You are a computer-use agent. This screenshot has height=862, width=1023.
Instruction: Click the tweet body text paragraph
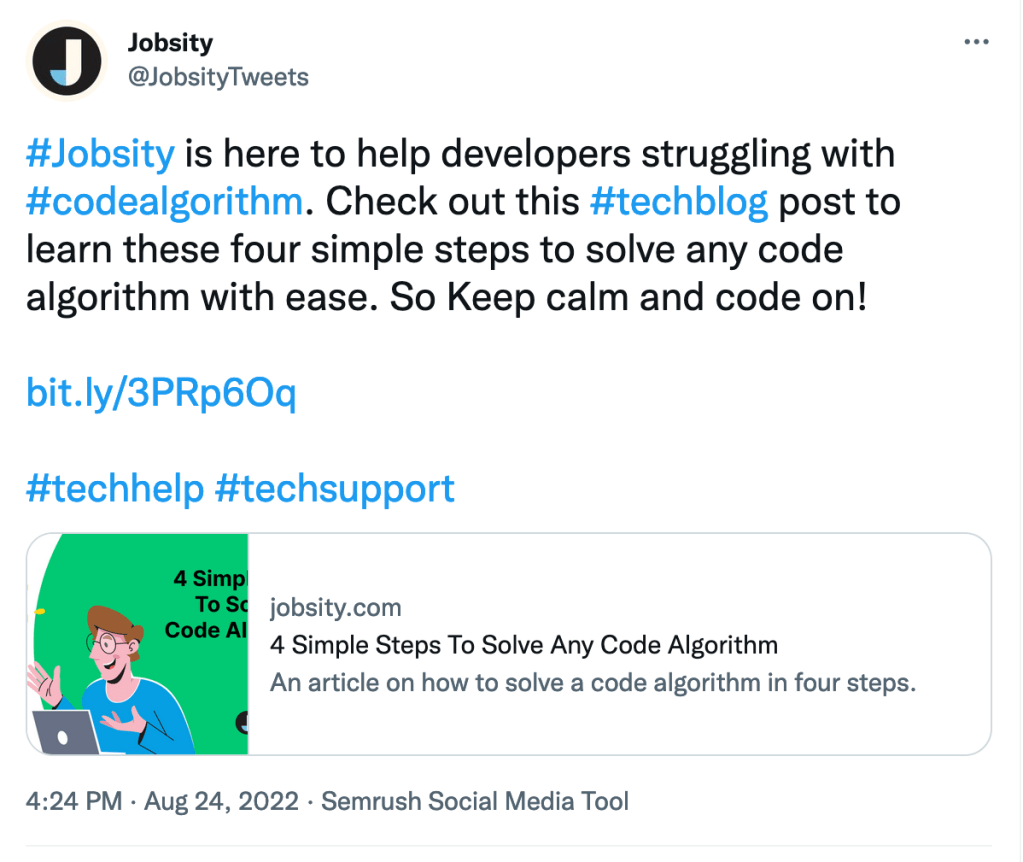coord(450,250)
